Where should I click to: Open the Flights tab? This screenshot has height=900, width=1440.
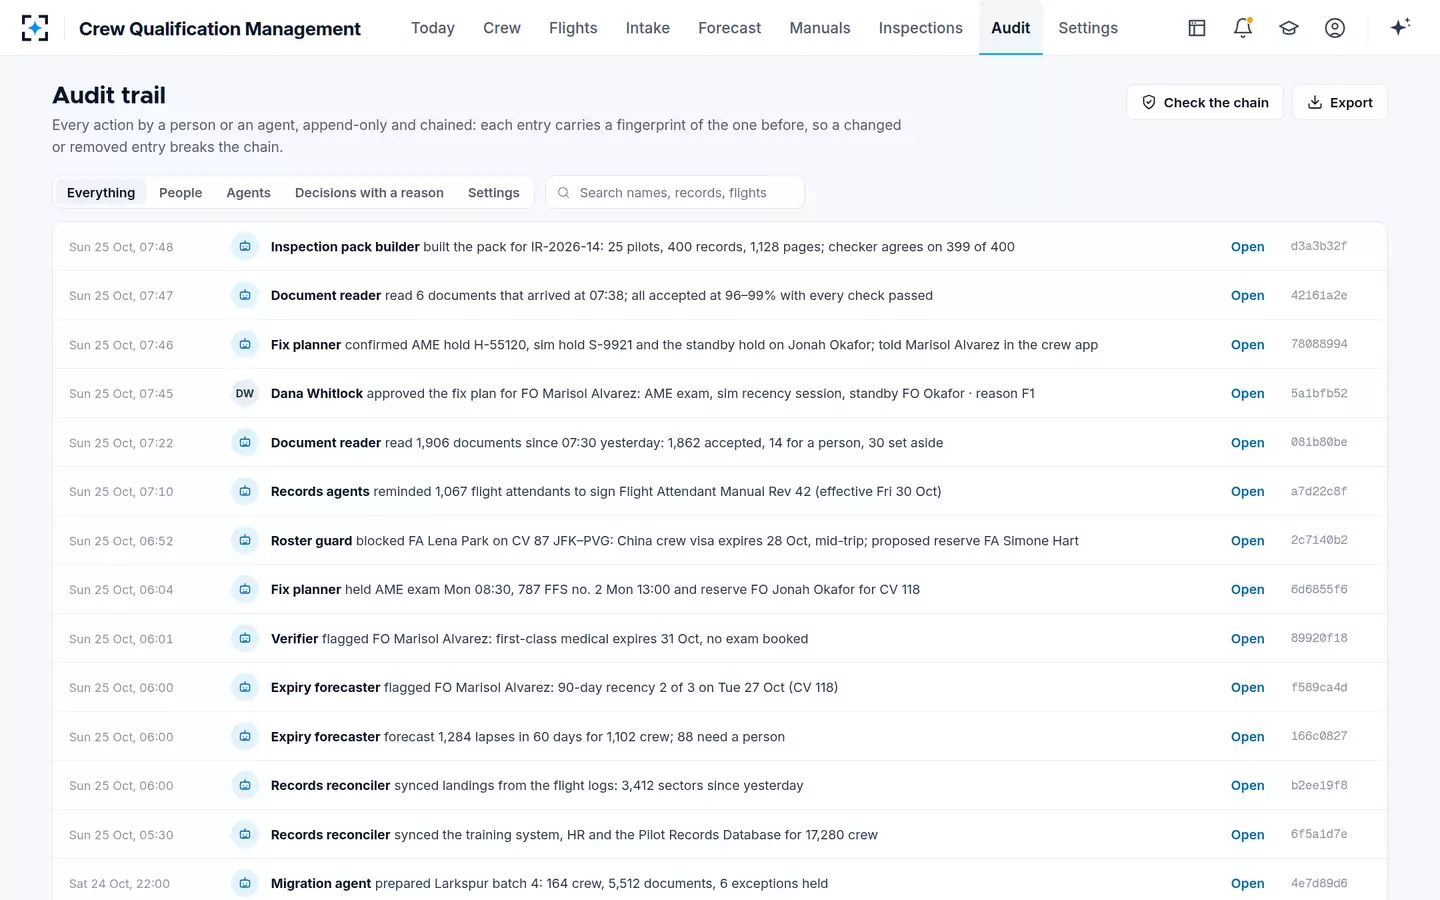(x=573, y=28)
